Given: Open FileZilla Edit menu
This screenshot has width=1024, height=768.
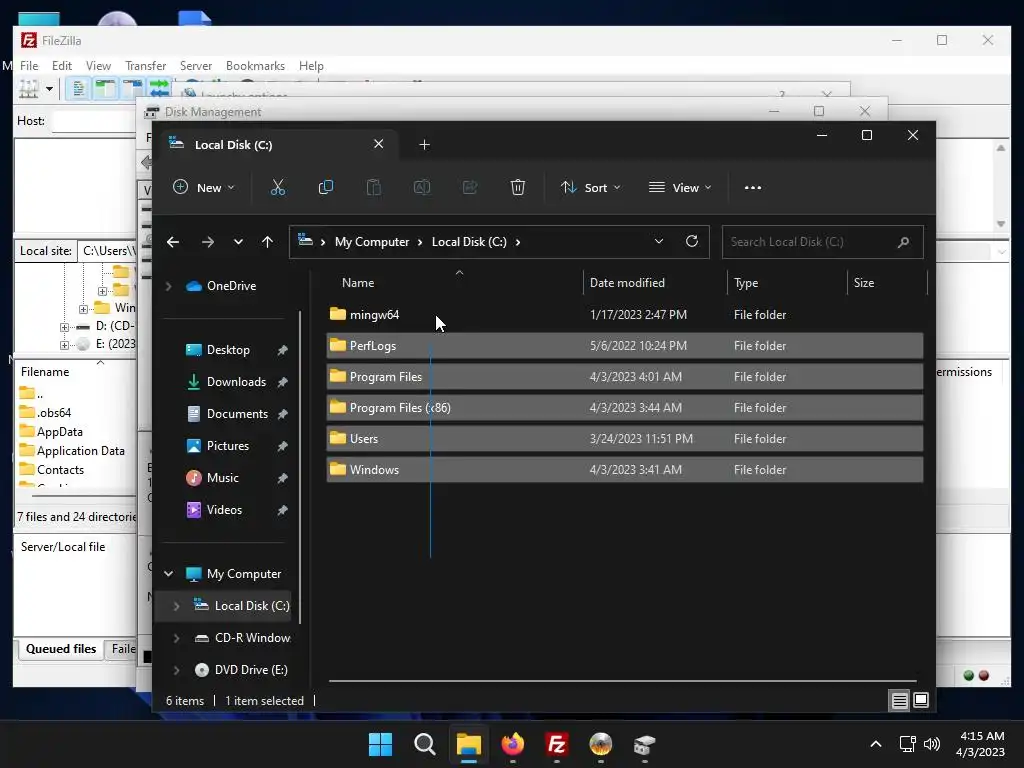Looking at the screenshot, I should (62, 66).
